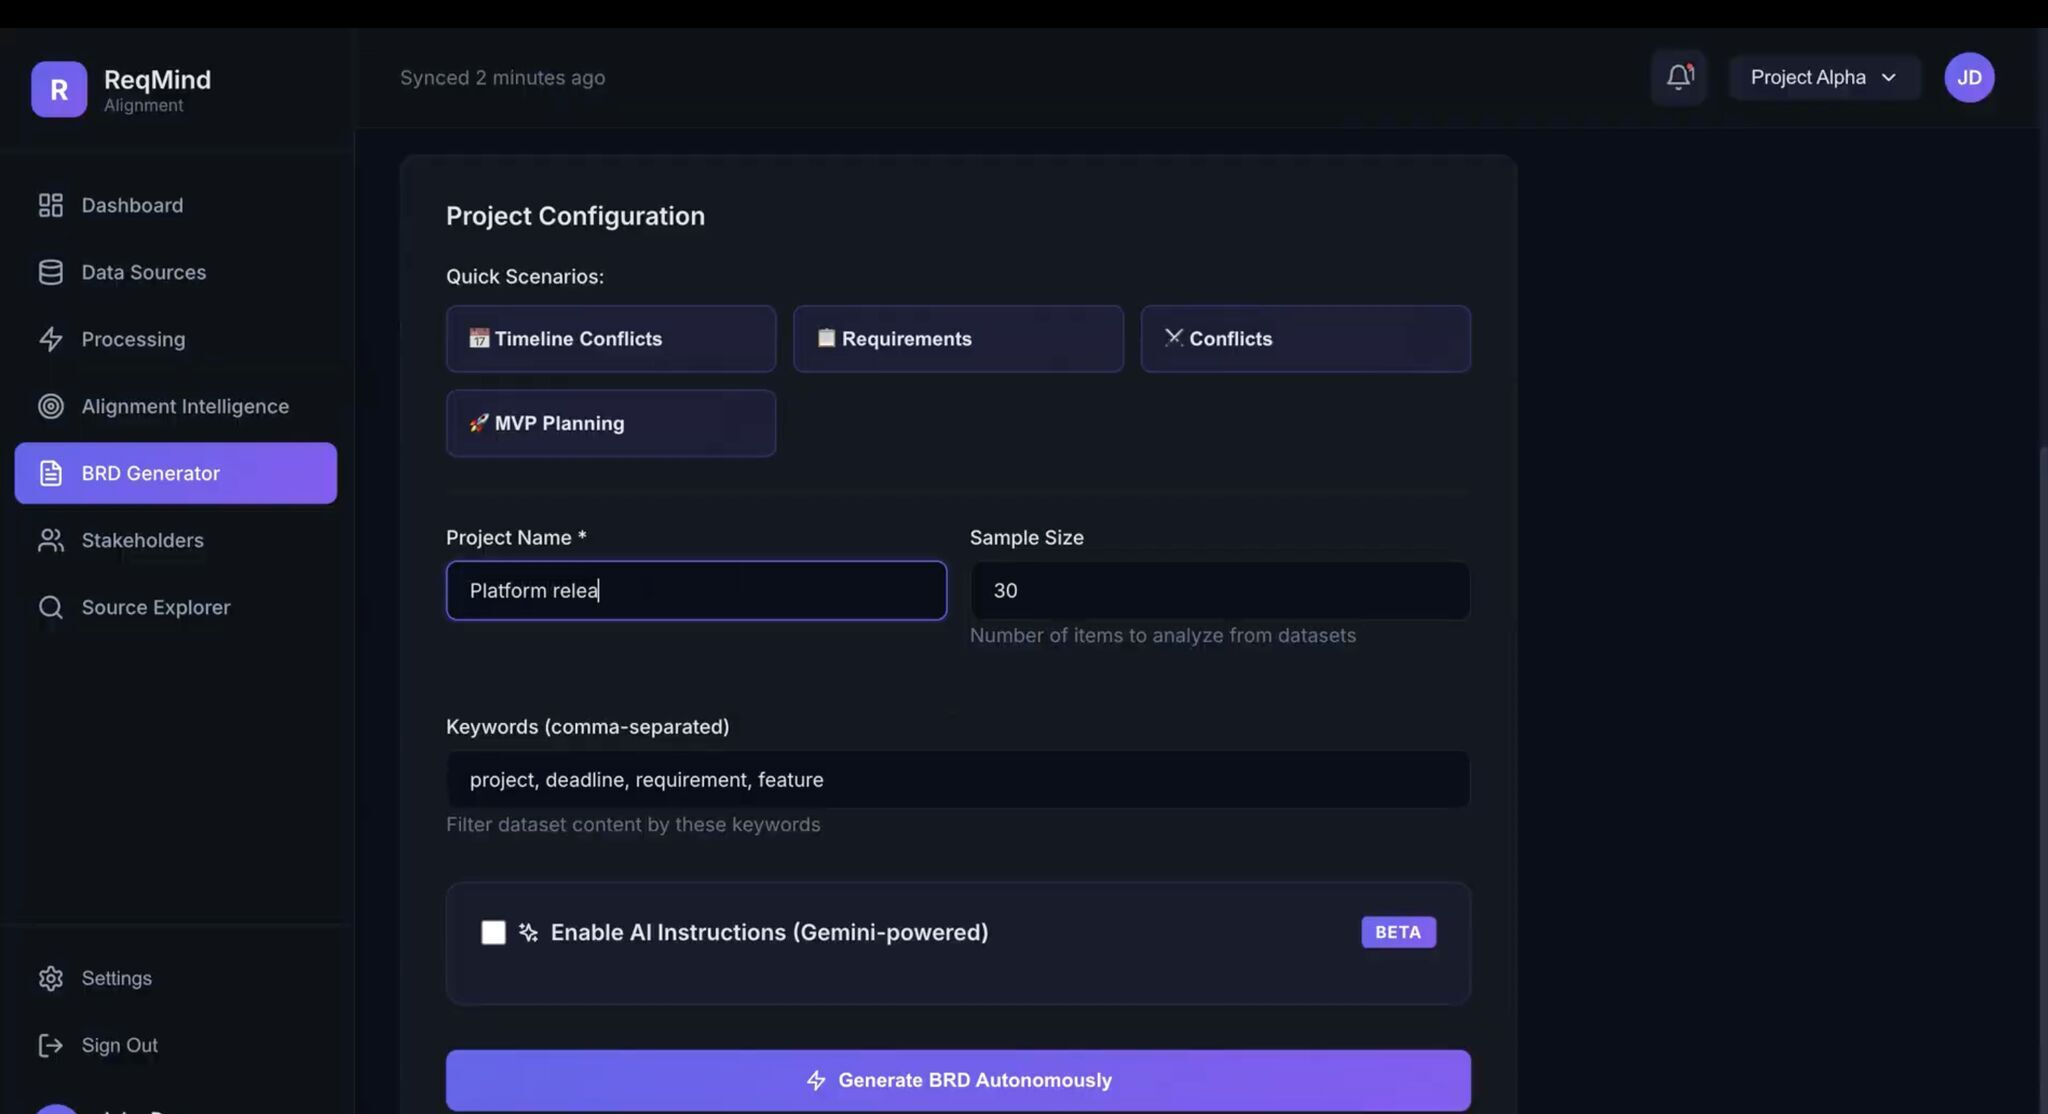Click the 'Quick Scenarios:' label
Image resolution: width=2048 pixels, height=1114 pixels.
tap(525, 276)
